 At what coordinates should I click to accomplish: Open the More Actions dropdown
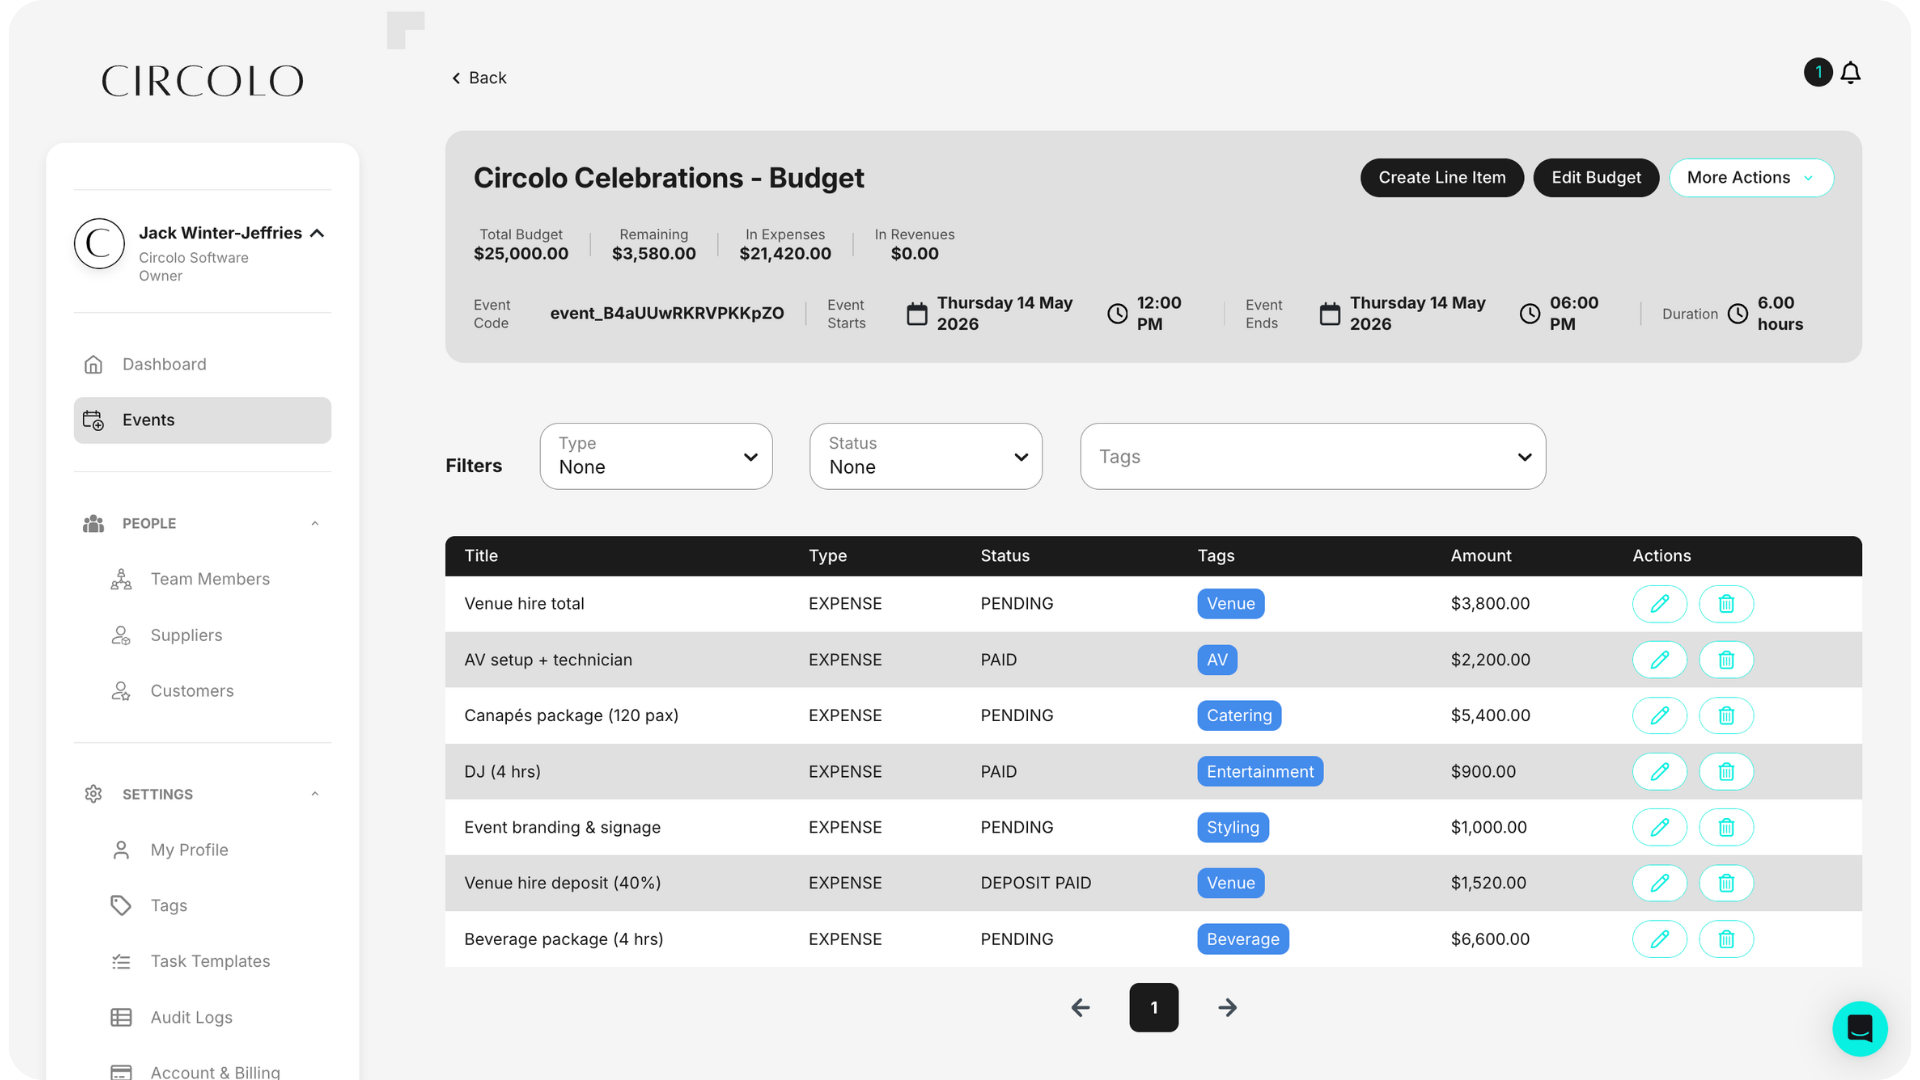coord(1750,178)
